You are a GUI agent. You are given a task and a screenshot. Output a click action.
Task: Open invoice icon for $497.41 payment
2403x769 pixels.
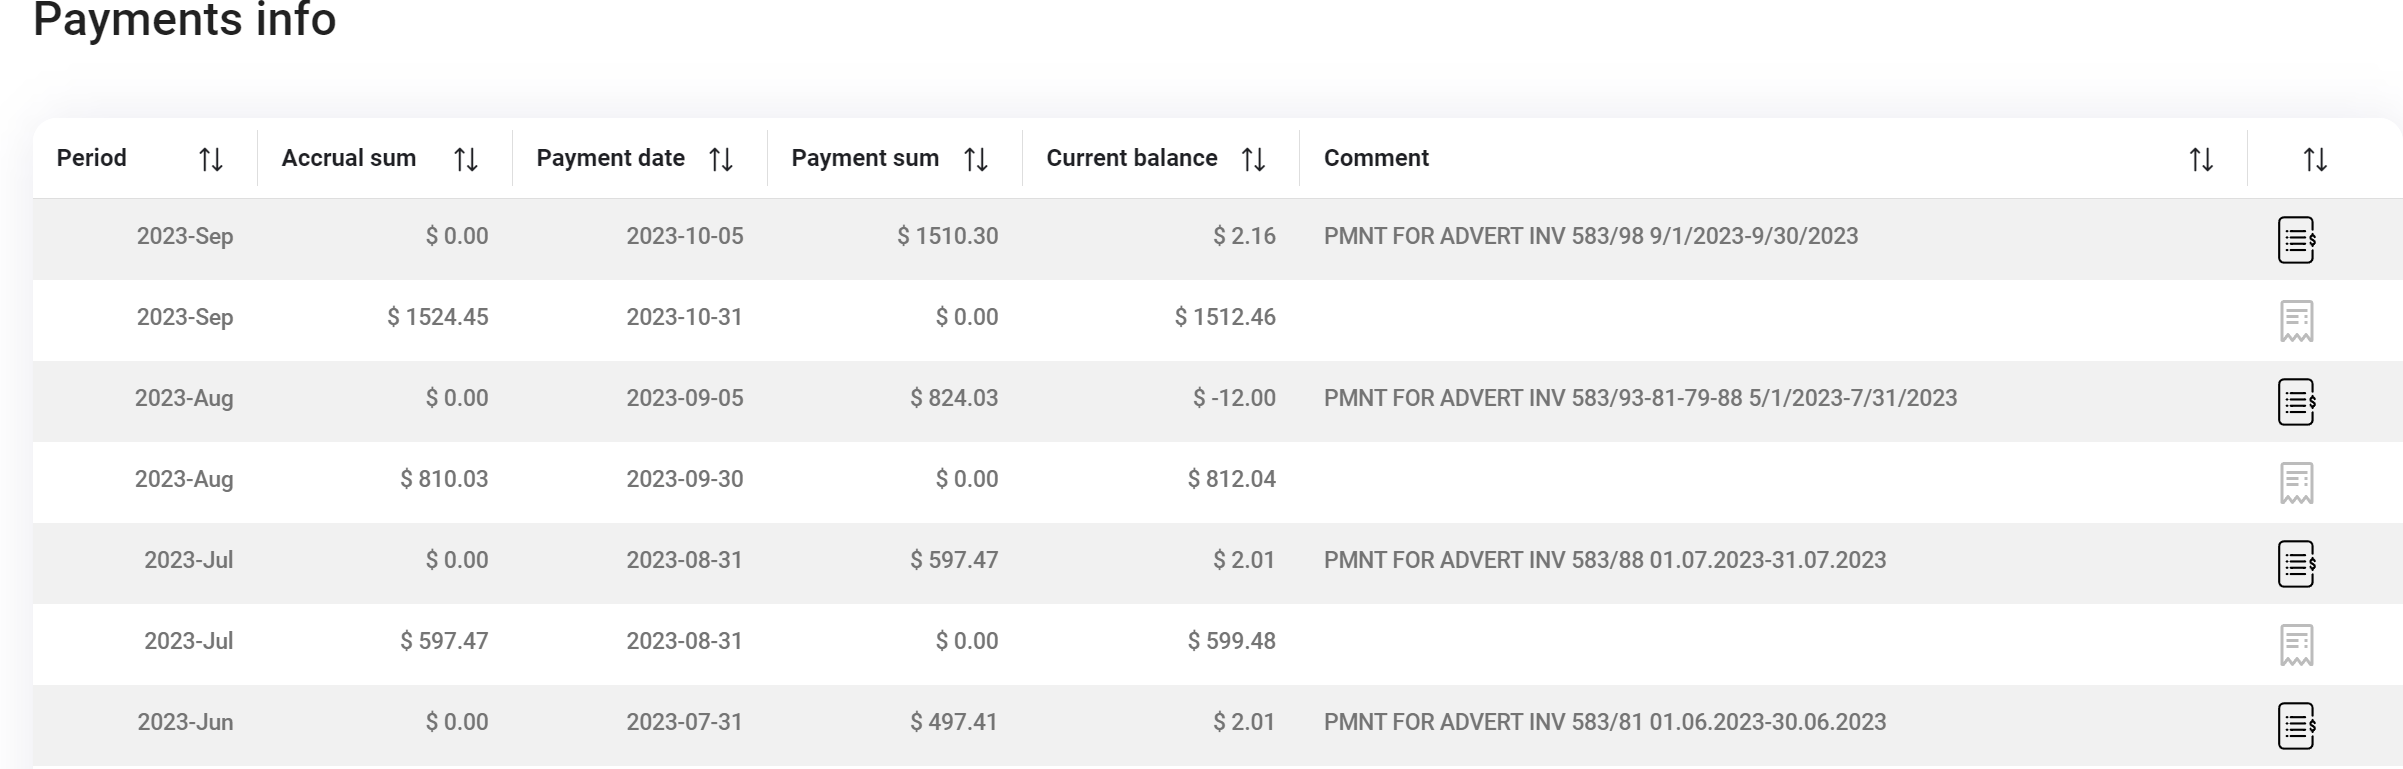coord(2296,726)
